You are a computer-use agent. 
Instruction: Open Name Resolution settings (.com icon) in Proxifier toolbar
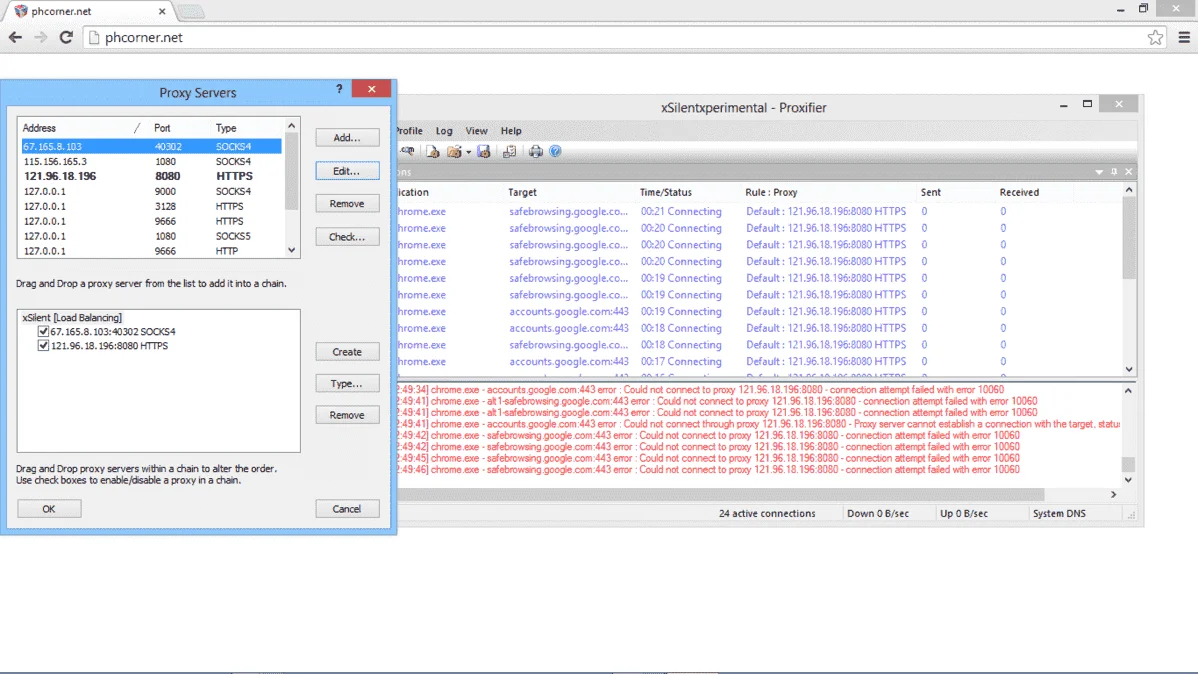tap(407, 151)
